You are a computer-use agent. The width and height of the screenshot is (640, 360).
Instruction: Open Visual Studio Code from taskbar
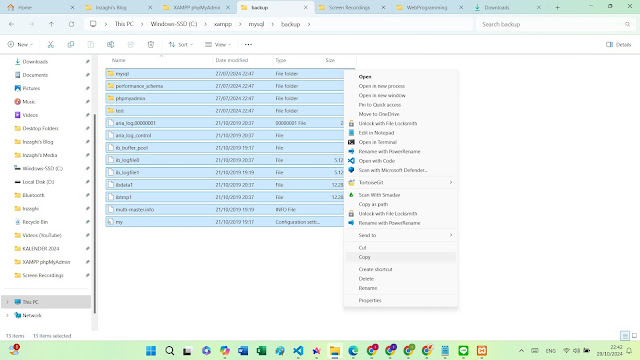coord(298,351)
